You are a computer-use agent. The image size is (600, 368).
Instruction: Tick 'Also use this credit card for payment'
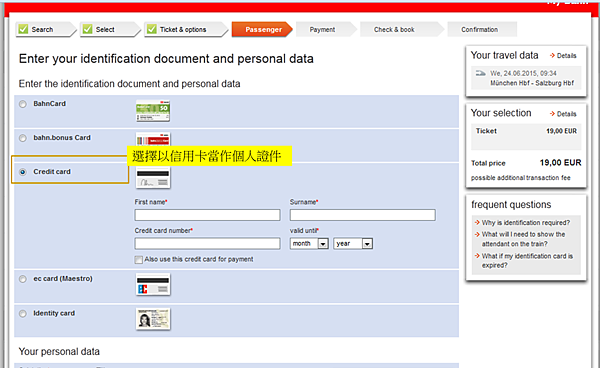139,260
